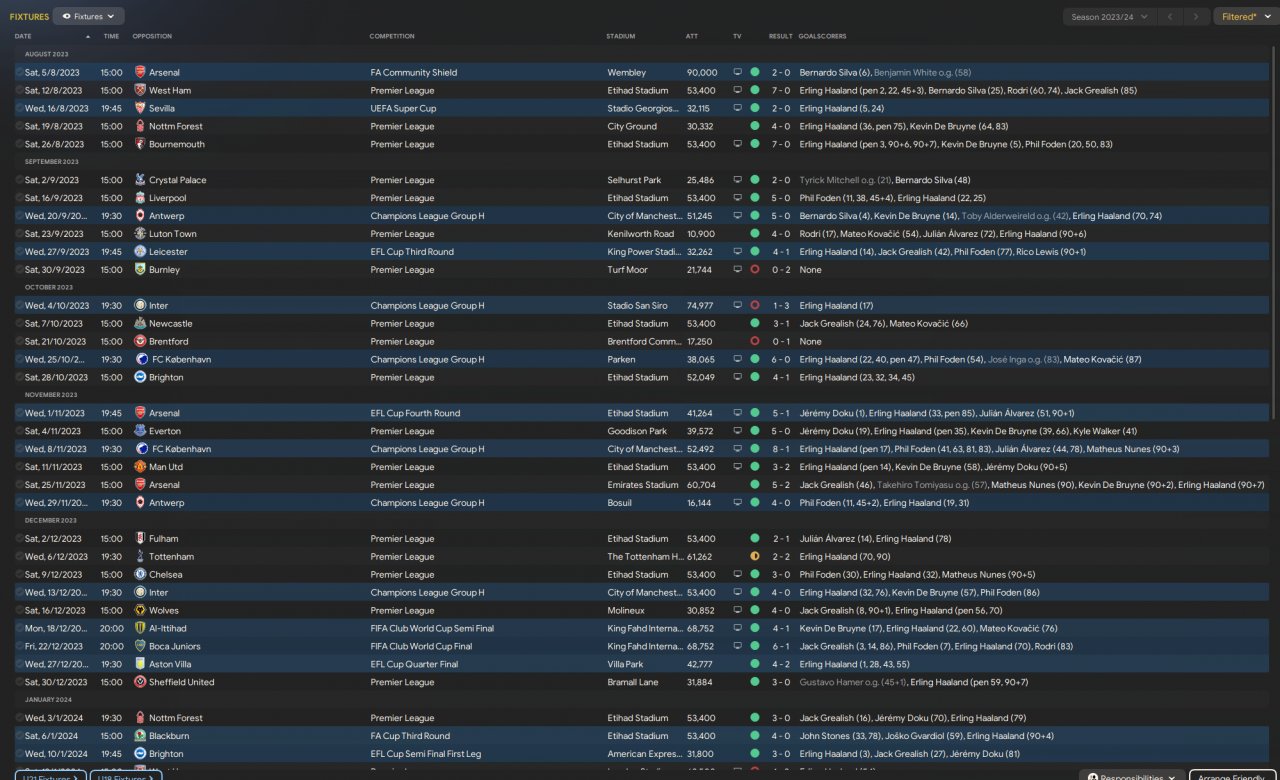Click the 0 - 2 result against Burnley

pos(780,271)
